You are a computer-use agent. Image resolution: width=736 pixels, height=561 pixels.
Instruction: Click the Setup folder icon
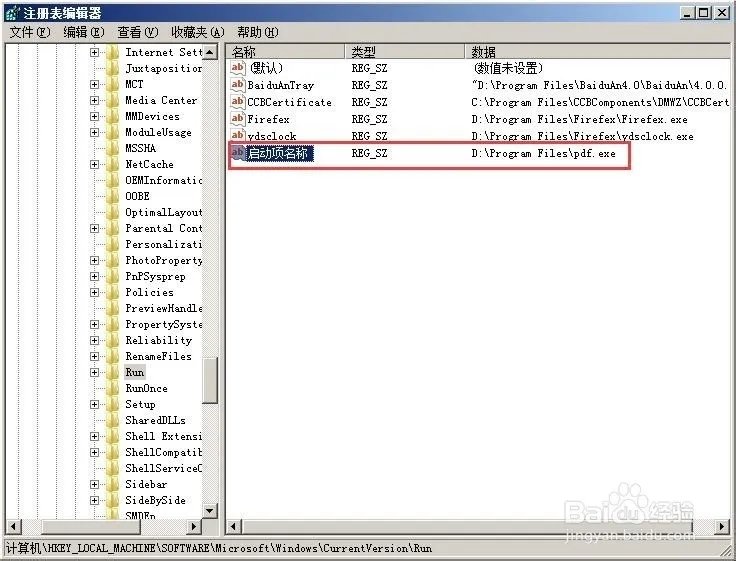click(113, 404)
